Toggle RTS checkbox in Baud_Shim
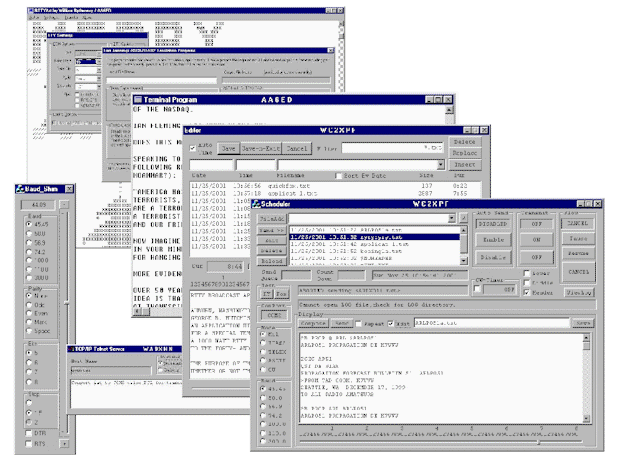Viewport: 621px width, 467px height. (x=29, y=444)
